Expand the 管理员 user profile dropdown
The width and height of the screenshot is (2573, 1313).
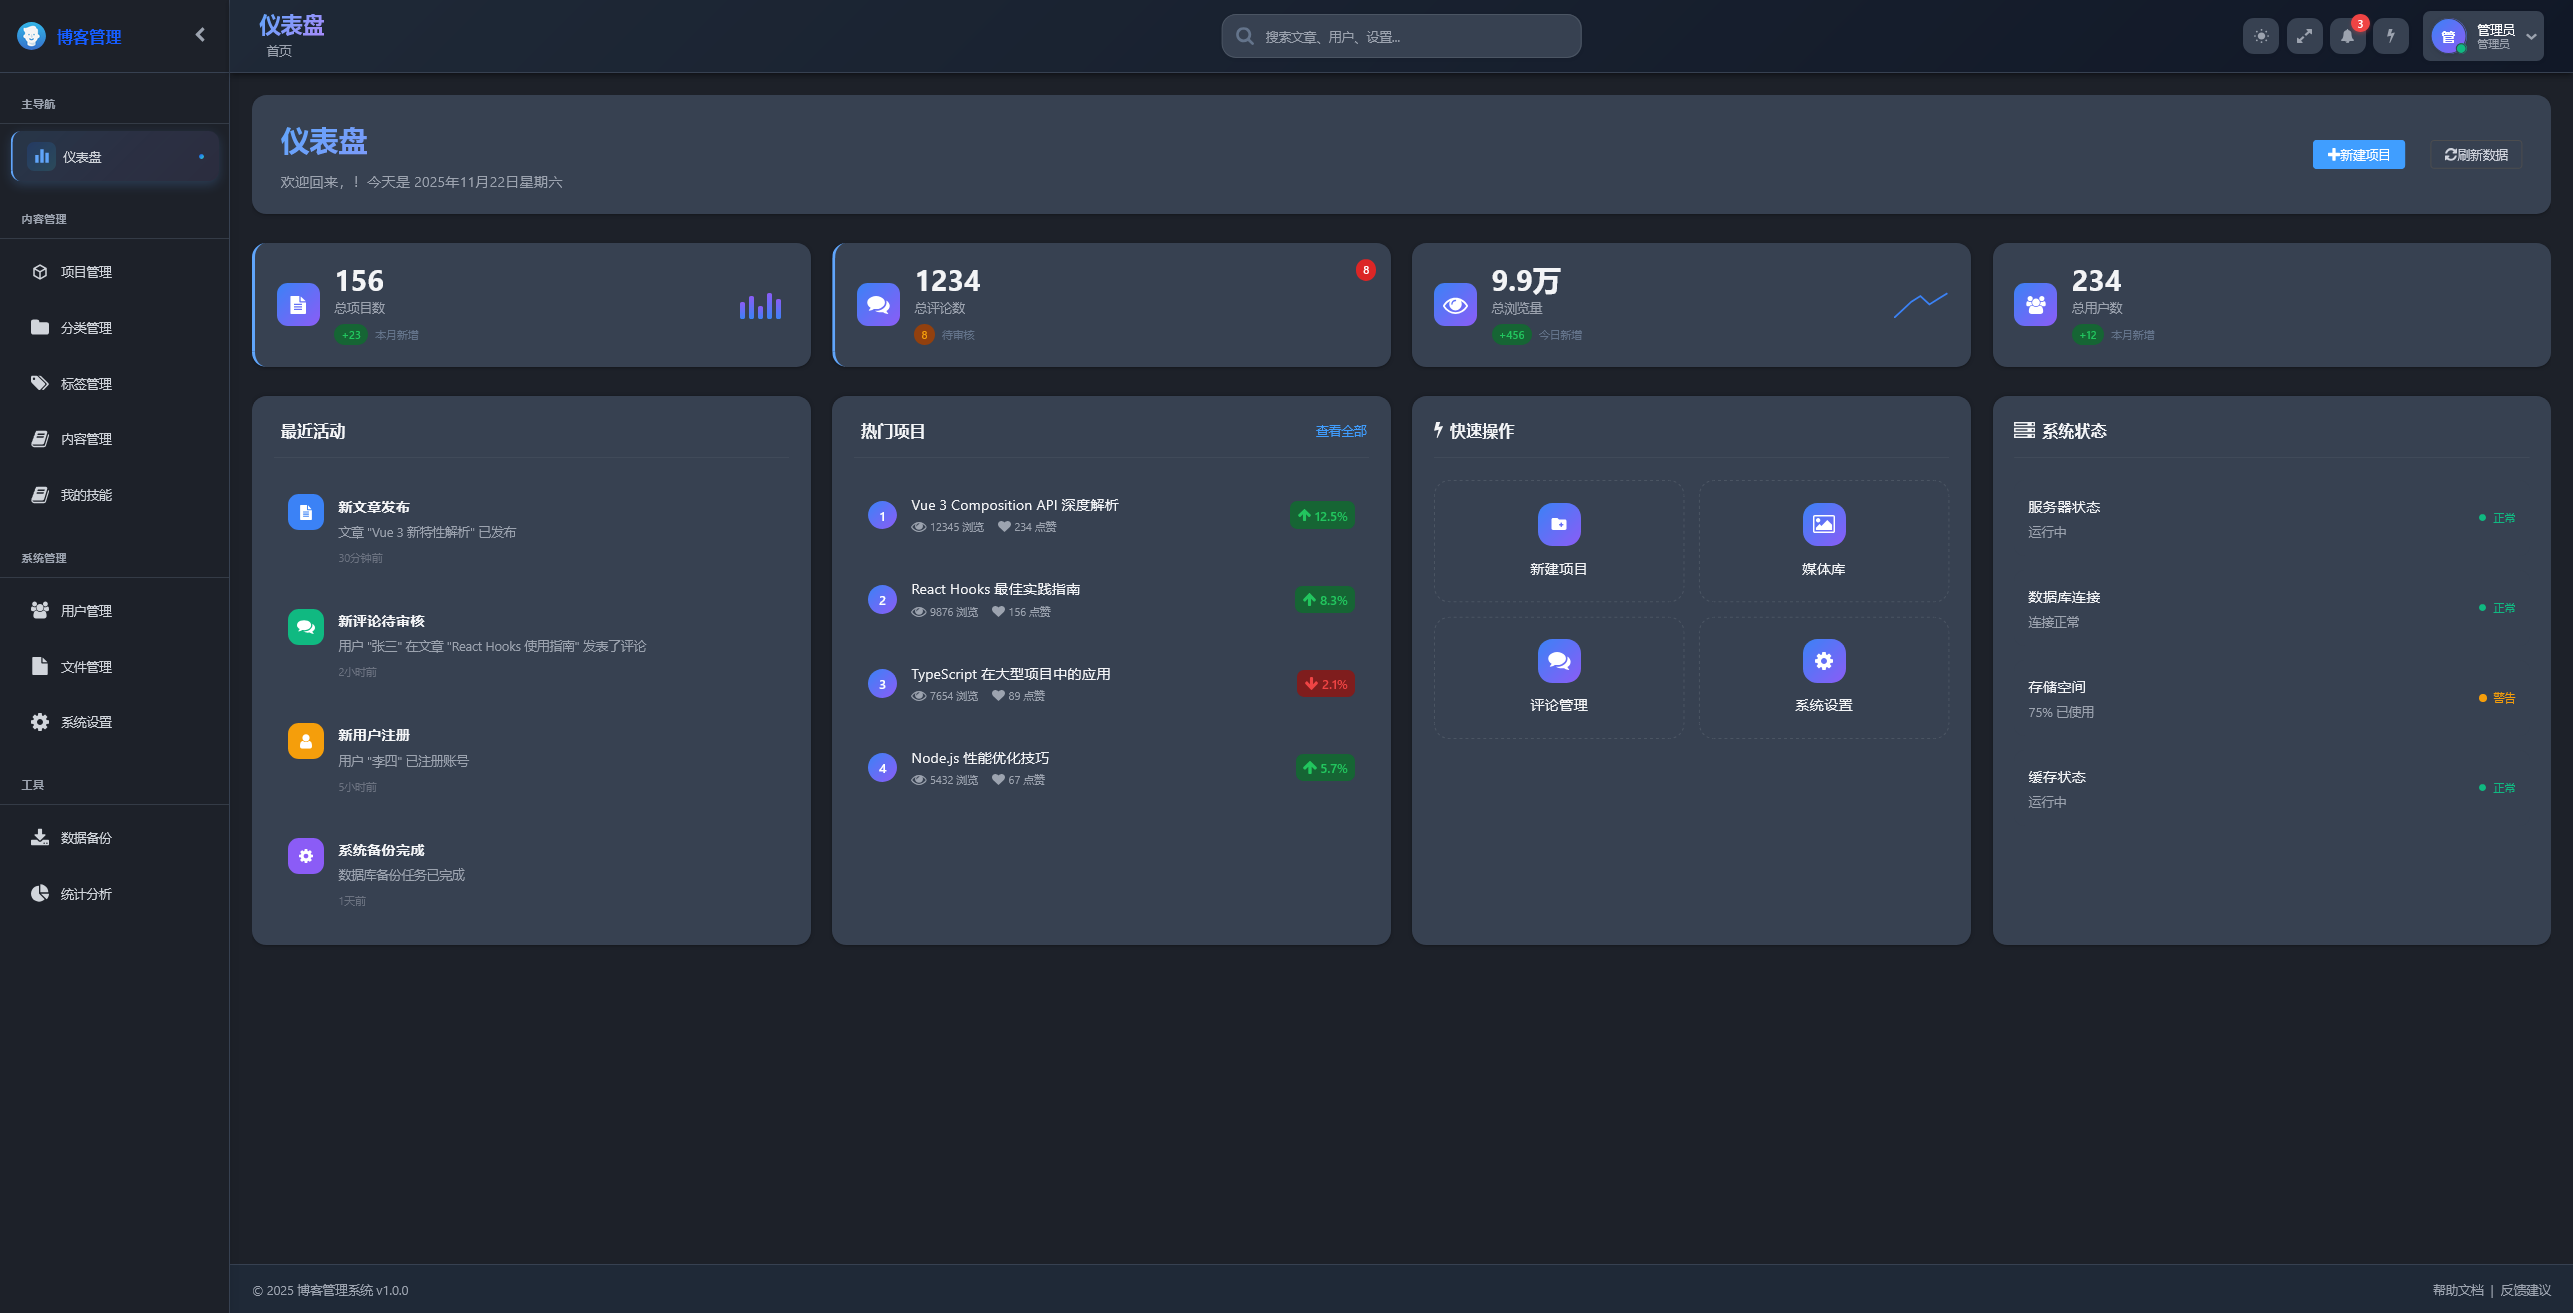[x=2482, y=36]
